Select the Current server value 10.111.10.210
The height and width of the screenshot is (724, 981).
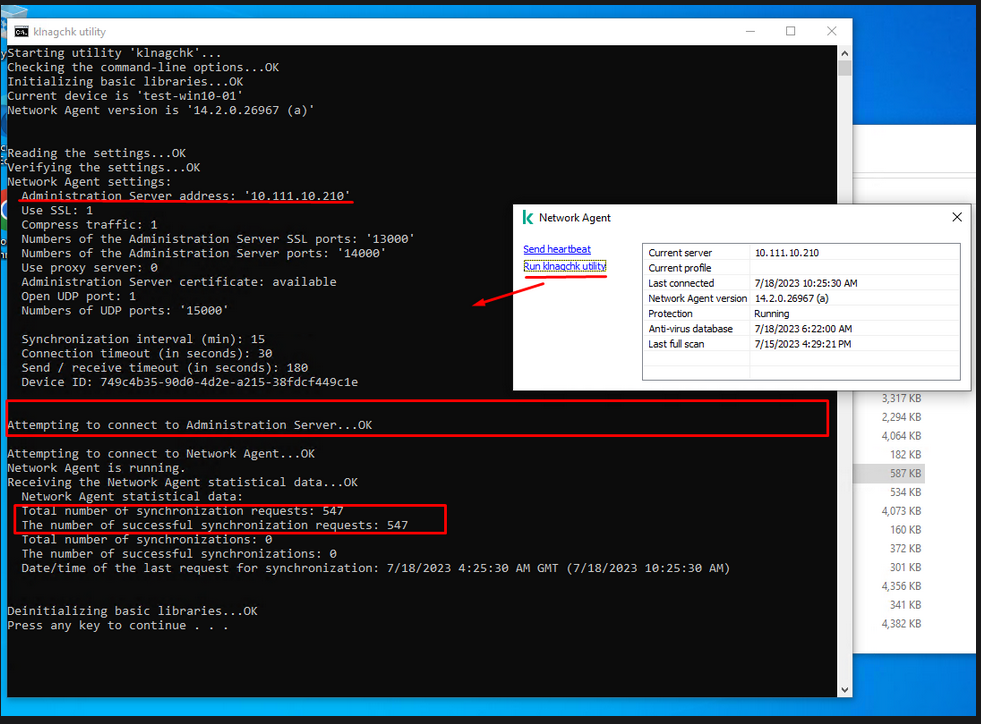(x=786, y=253)
